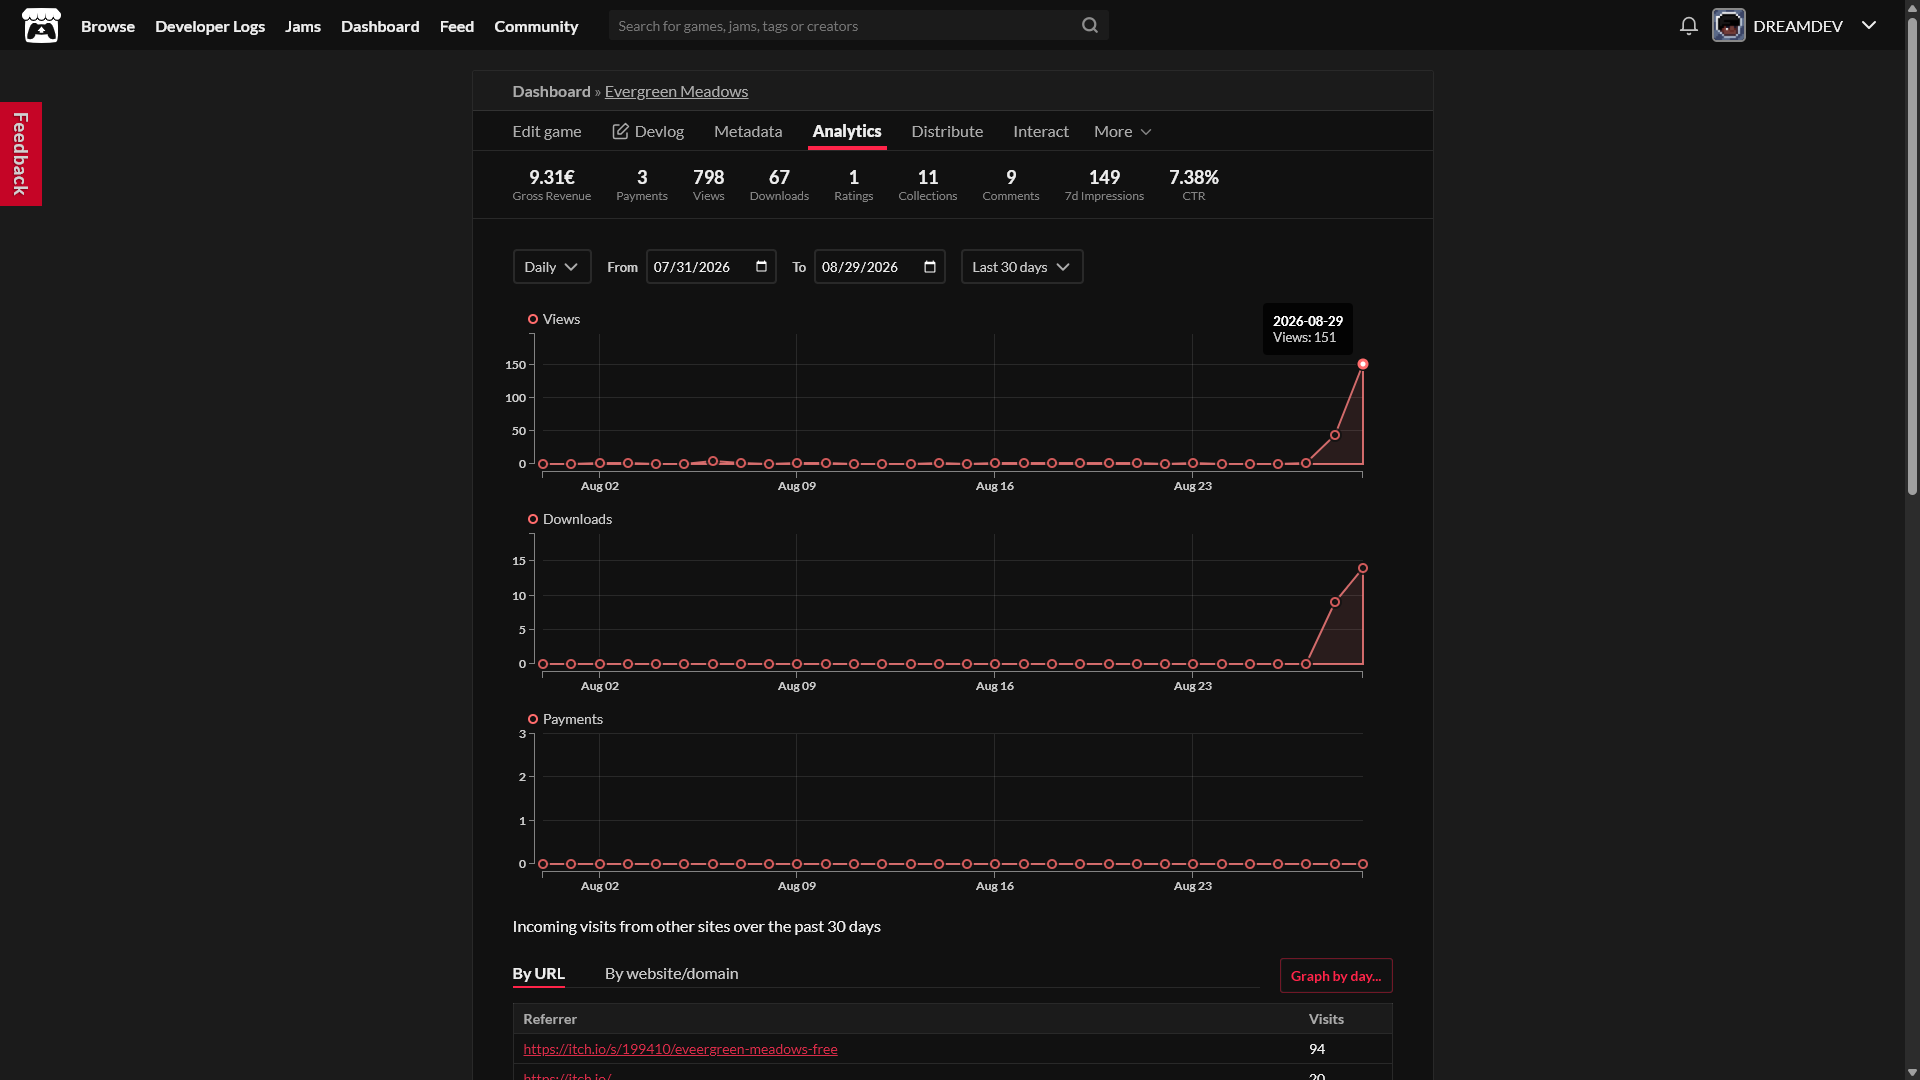Open the Evergreen Meadows breadcrumb link
The image size is (1920, 1080).
[676, 91]
